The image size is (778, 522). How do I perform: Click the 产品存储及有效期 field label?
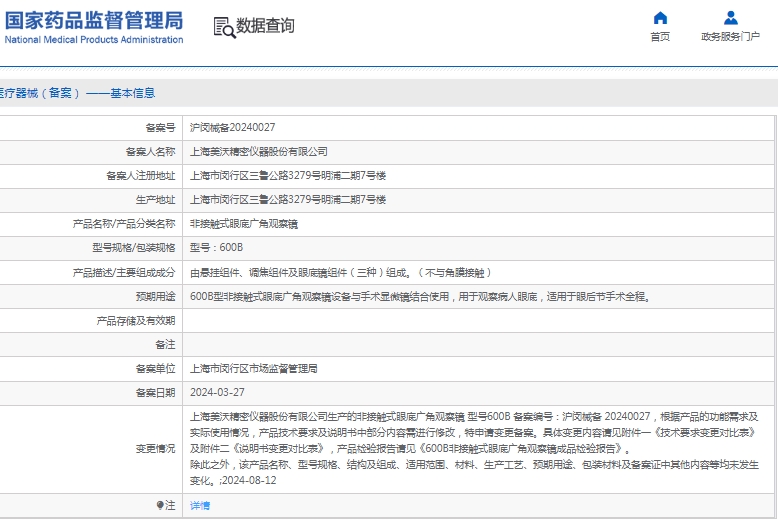(136, 321)
